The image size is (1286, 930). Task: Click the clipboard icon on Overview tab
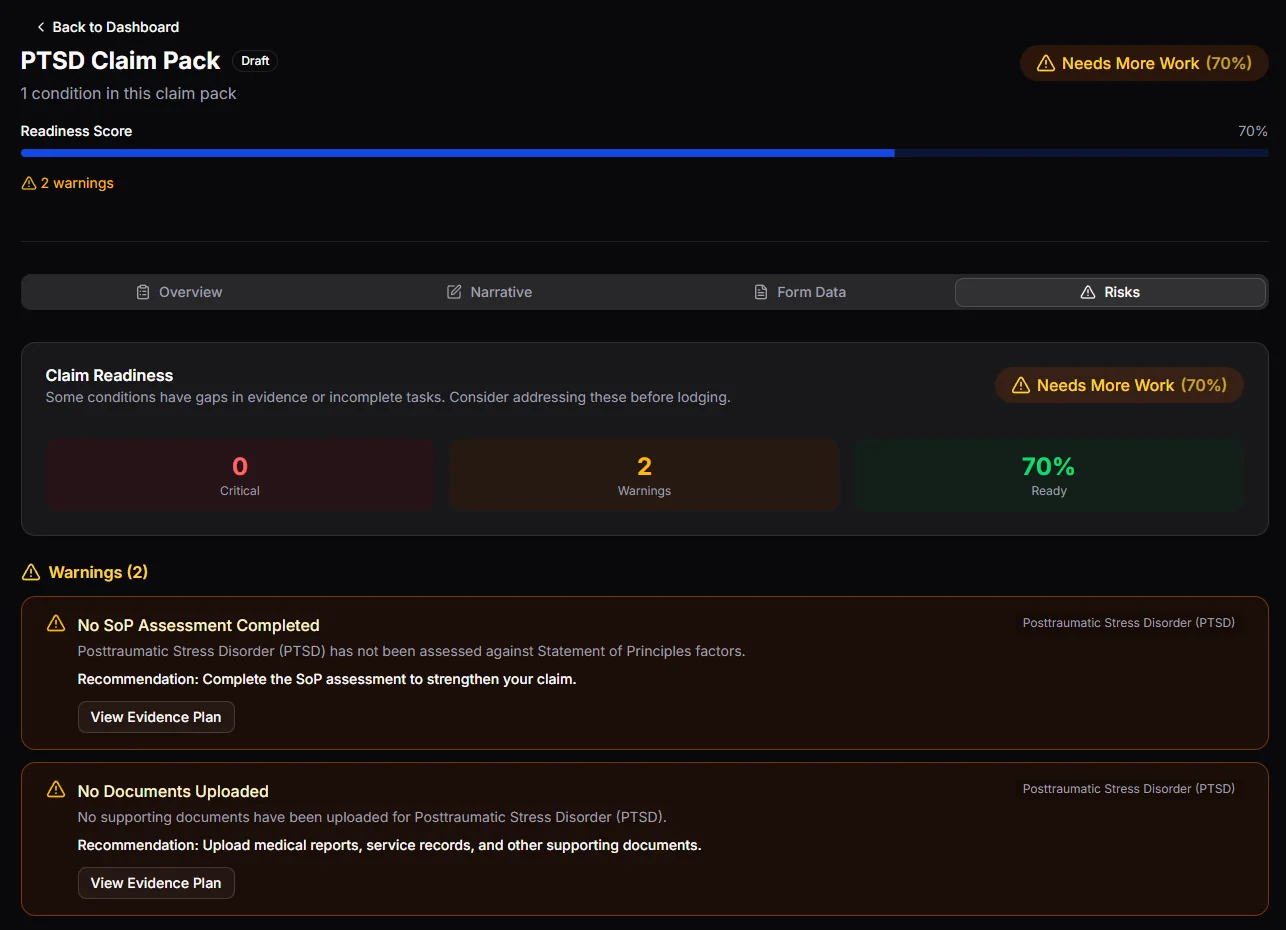tap(143, 292)
